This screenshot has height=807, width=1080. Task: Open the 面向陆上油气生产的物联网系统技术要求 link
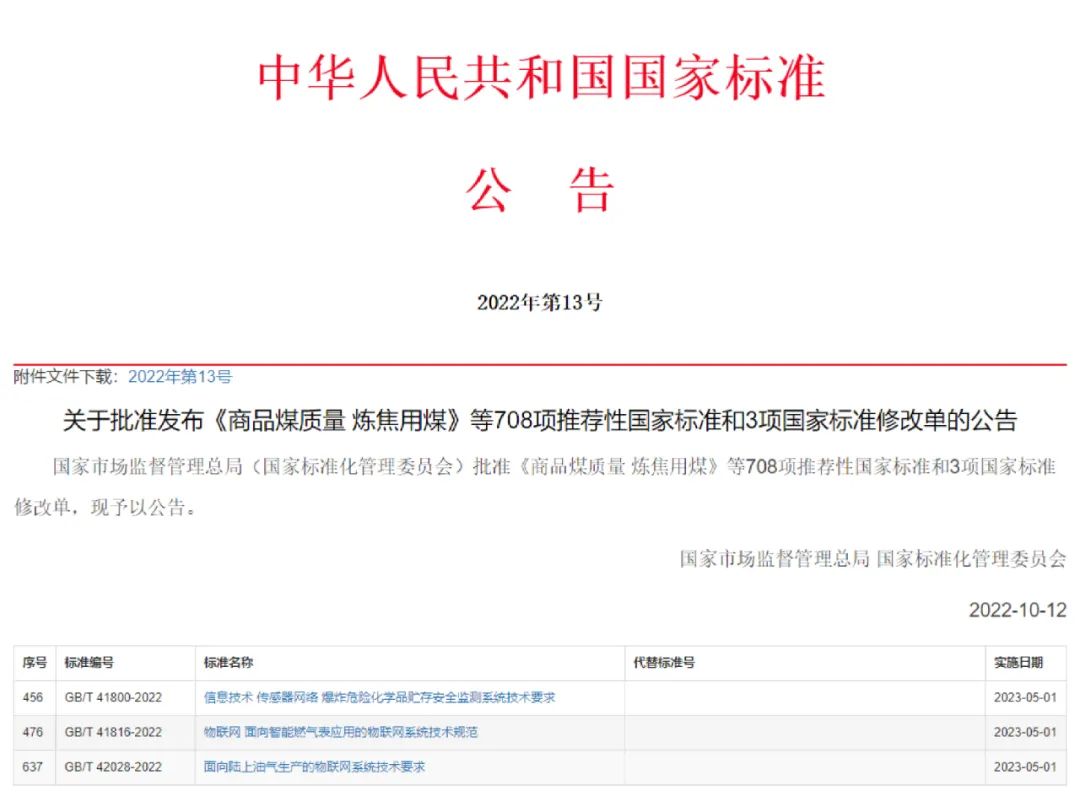314,766
